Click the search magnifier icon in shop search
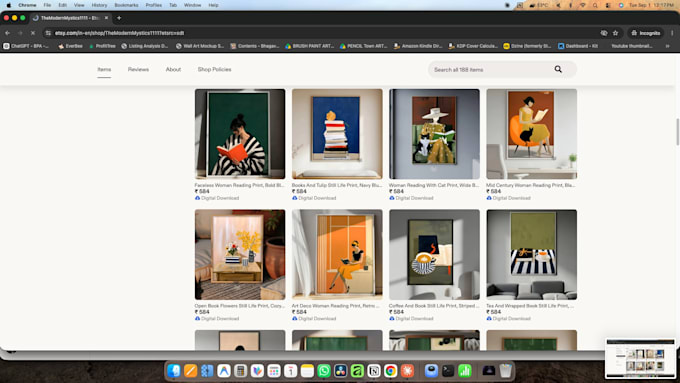Viewport: 680px width, 383px height. point(558,69)
